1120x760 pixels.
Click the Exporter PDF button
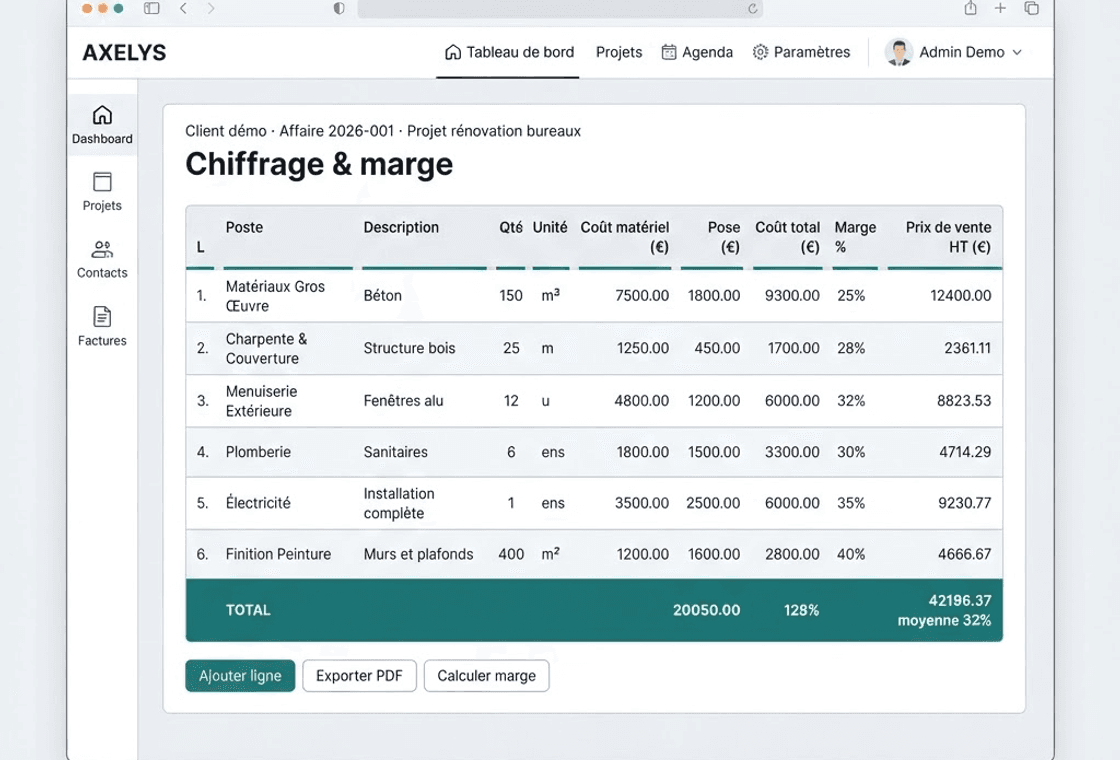(359, 676)
